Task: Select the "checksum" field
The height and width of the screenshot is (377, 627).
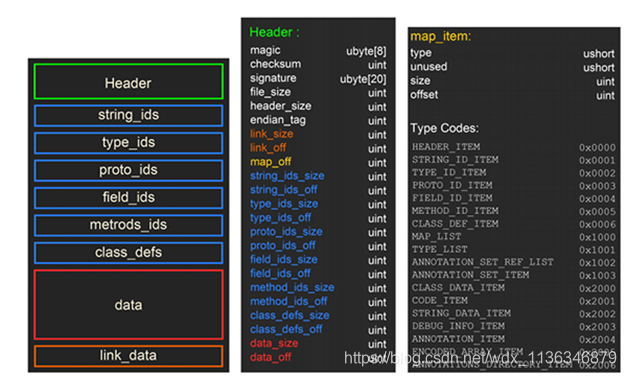Action: point(276,64)
